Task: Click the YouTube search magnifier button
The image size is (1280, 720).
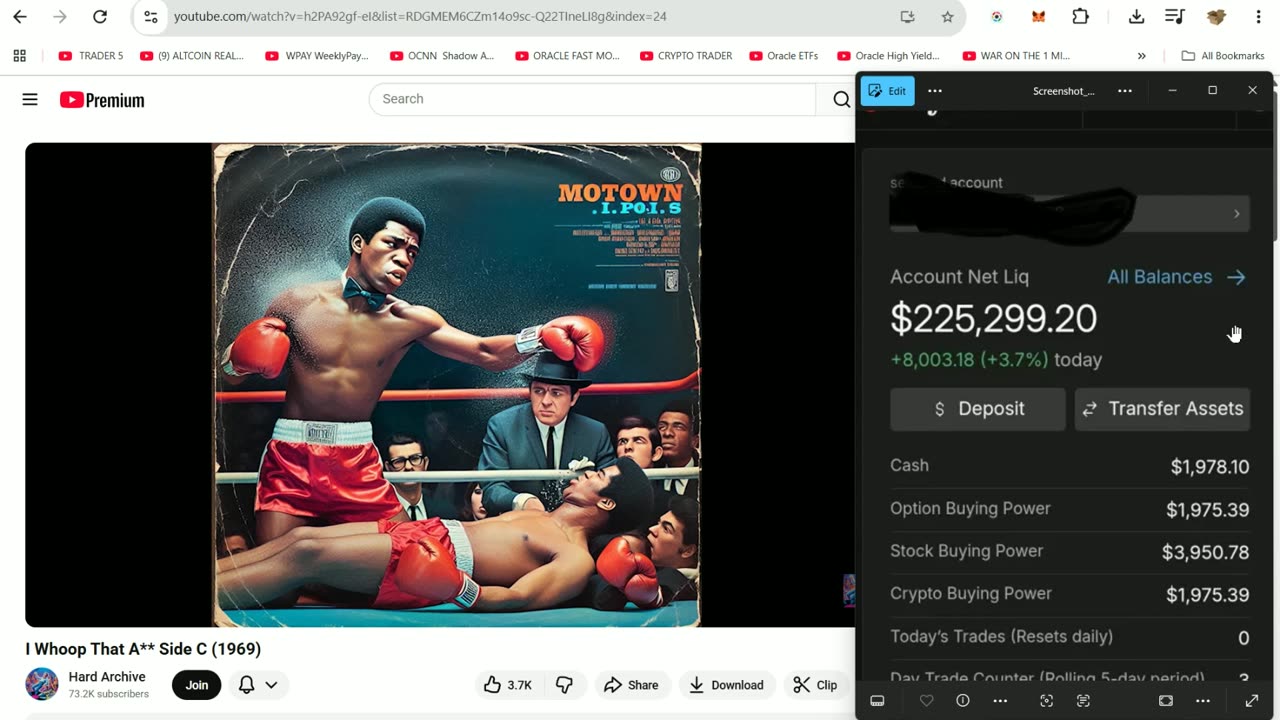Action: point(841,99)
